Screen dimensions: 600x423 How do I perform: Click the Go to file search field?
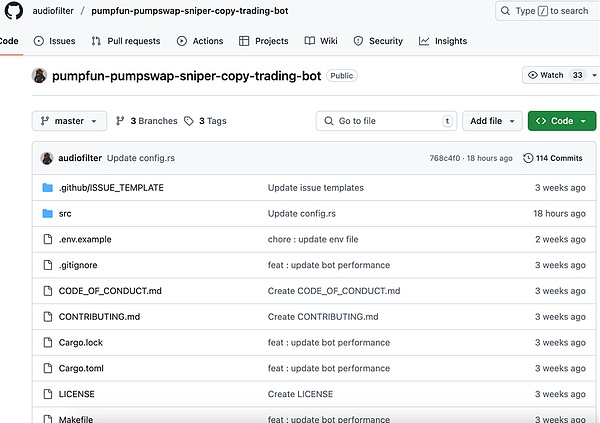click(x=385, y=121)
